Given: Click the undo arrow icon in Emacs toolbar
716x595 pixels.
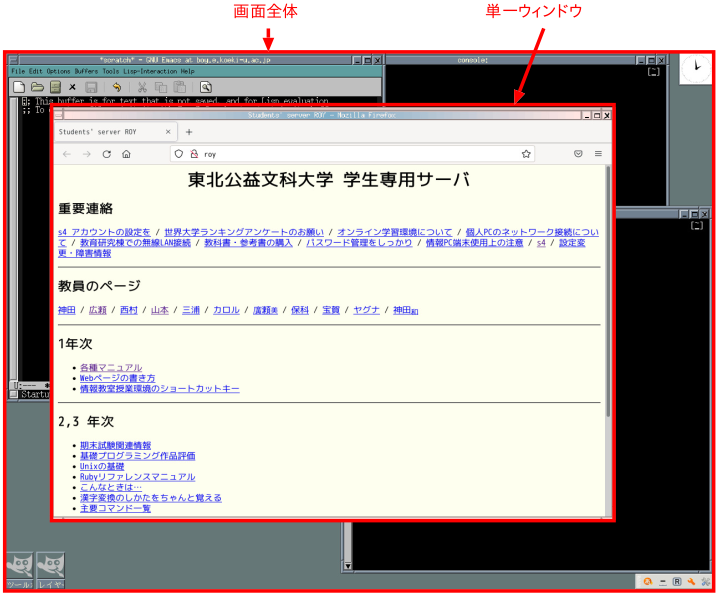Looking at the screenshot, I should coord(117,87).
